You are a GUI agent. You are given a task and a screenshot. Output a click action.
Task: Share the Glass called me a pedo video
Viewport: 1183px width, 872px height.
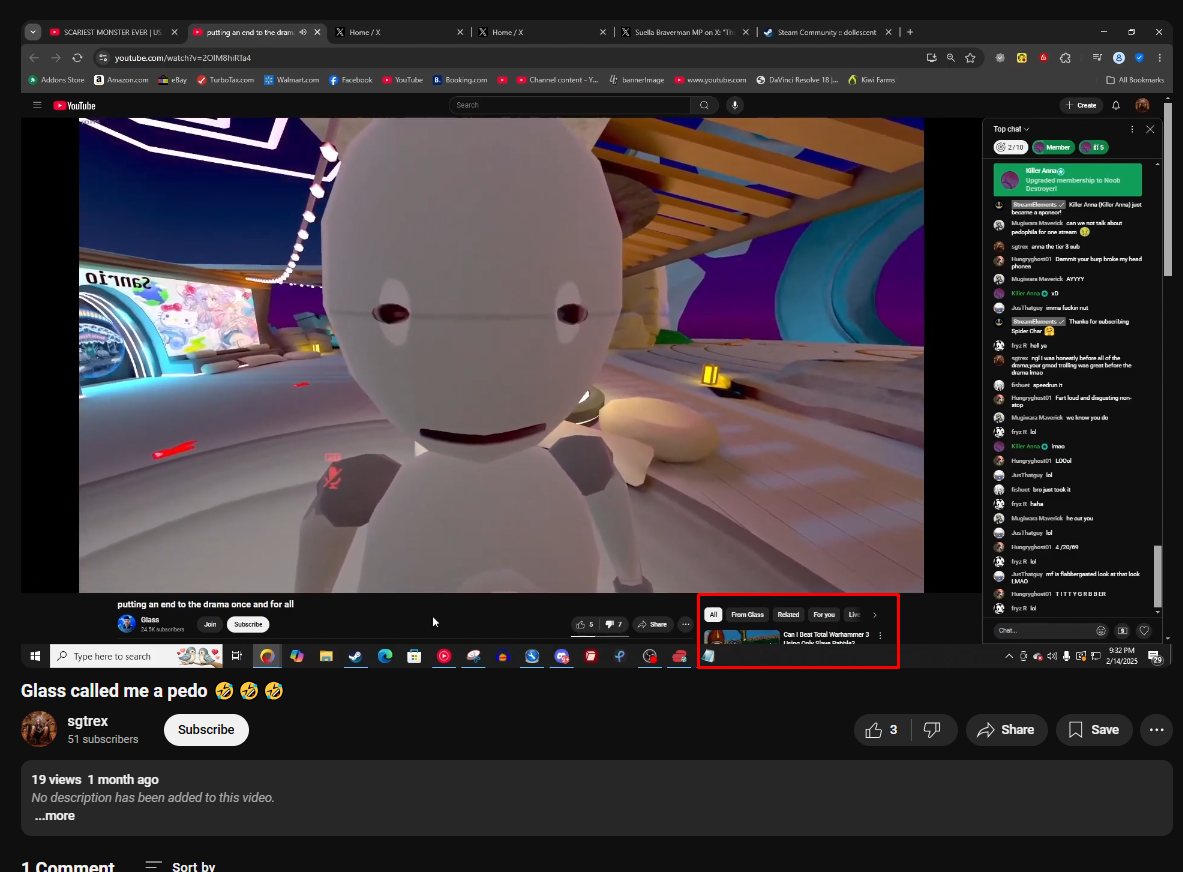pyautogui.click(x=1006, y=730)
